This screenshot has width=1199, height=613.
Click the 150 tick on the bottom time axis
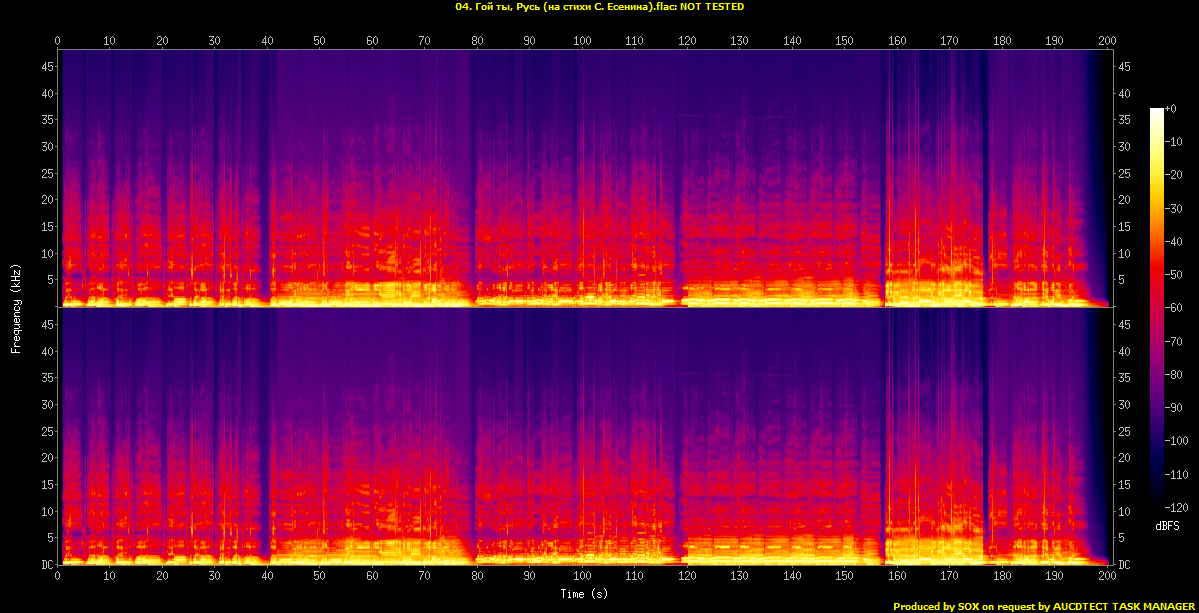click(845, 576)
